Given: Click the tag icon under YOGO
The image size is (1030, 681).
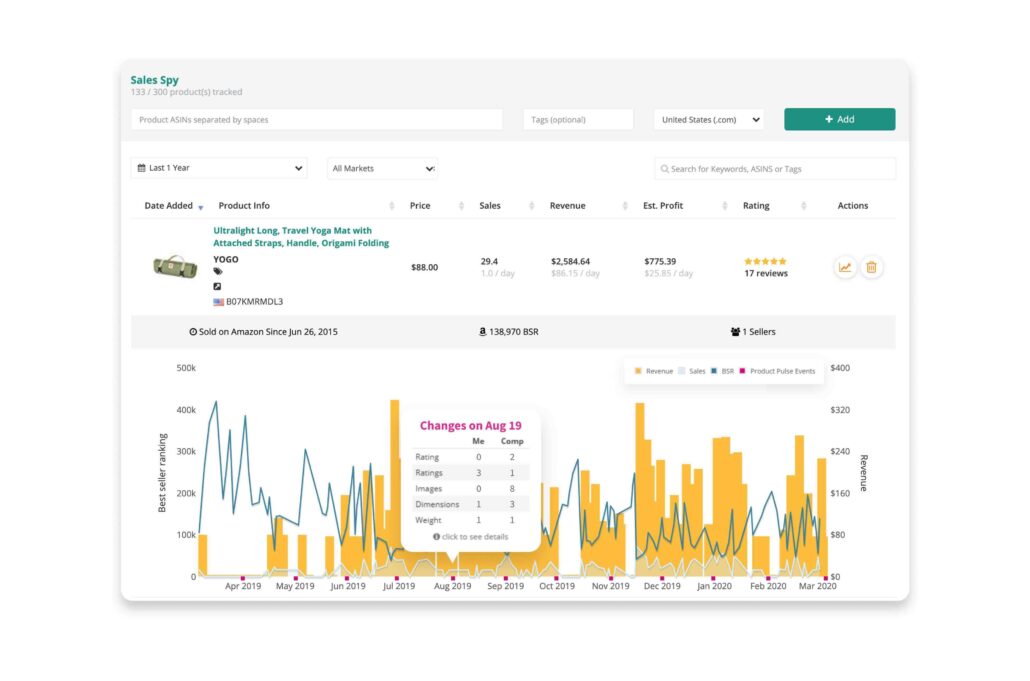Looking at the screenshot, I should (218, 272).
